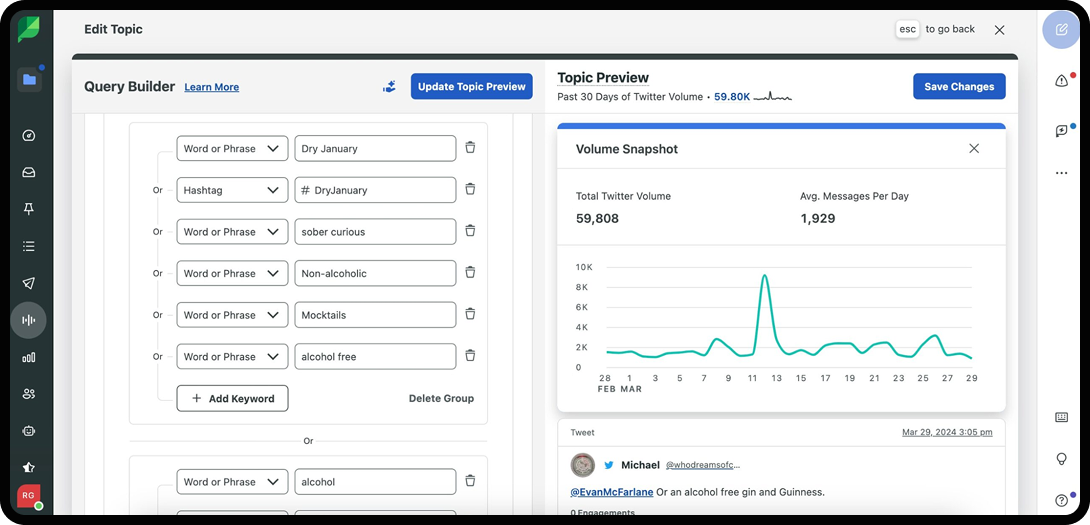Click the RG user avatar
The width and height of the screenshot is (1090, 525).
click(29, 496)
